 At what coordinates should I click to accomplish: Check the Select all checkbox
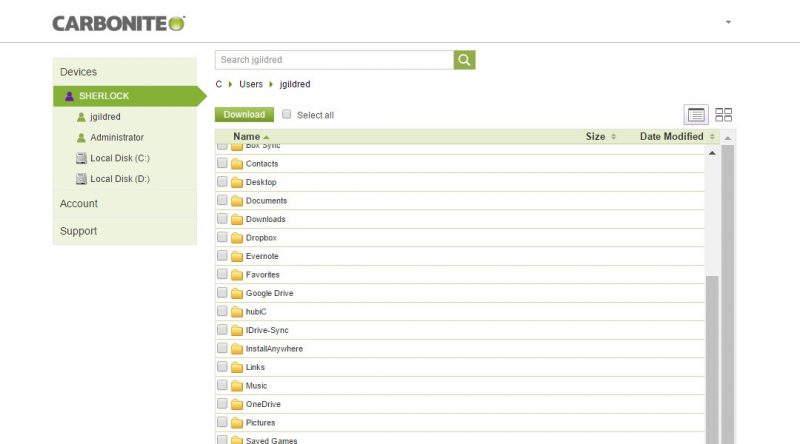click(x=287, y=114)
